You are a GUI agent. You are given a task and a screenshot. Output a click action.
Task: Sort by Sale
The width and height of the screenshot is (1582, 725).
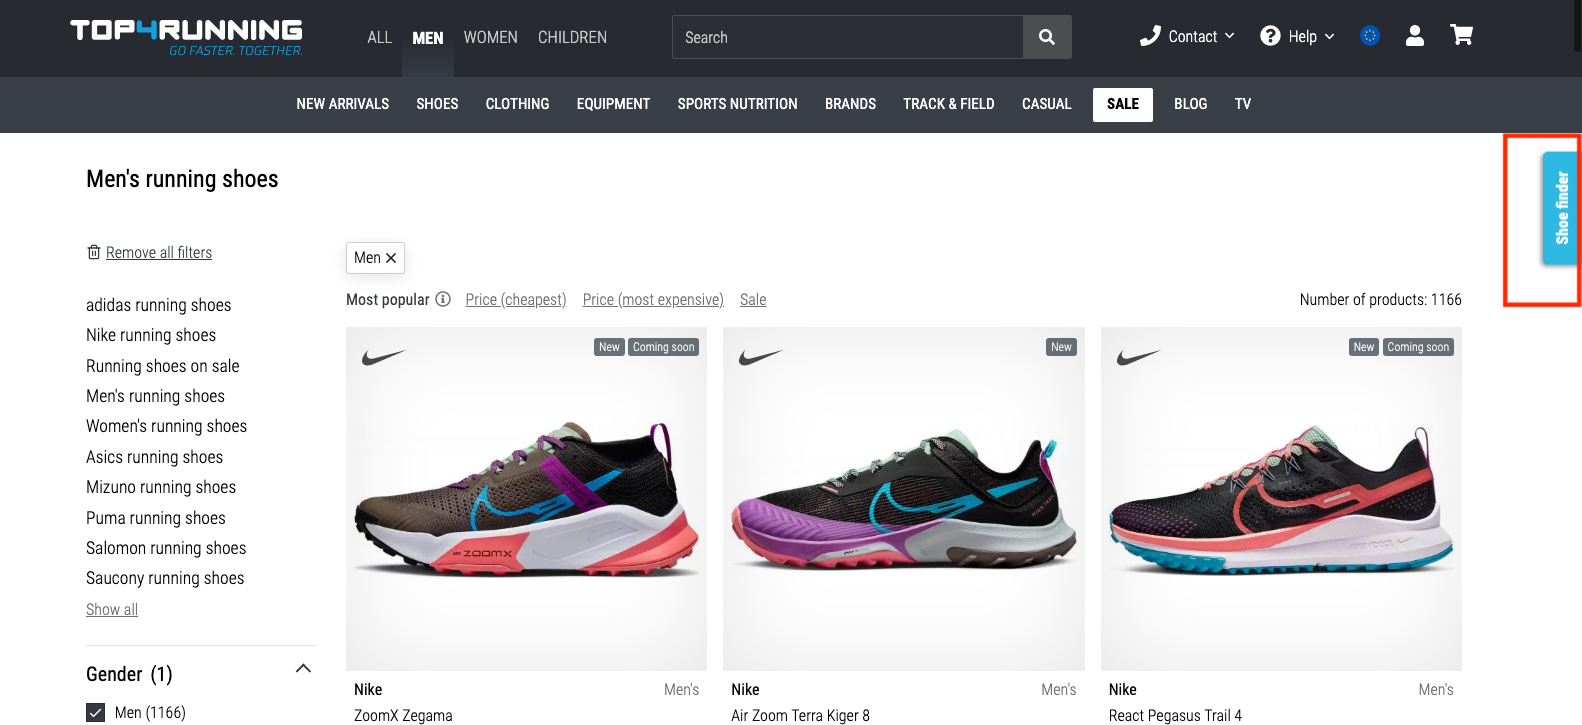(x=753, y=300)
